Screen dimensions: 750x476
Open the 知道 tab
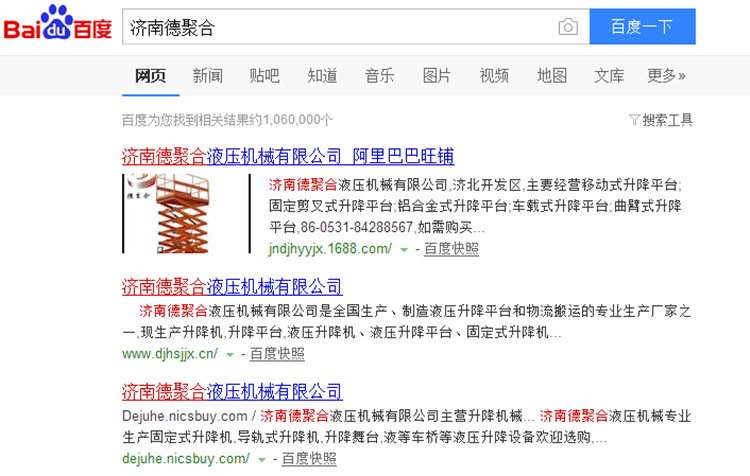[x=322, y=76]
